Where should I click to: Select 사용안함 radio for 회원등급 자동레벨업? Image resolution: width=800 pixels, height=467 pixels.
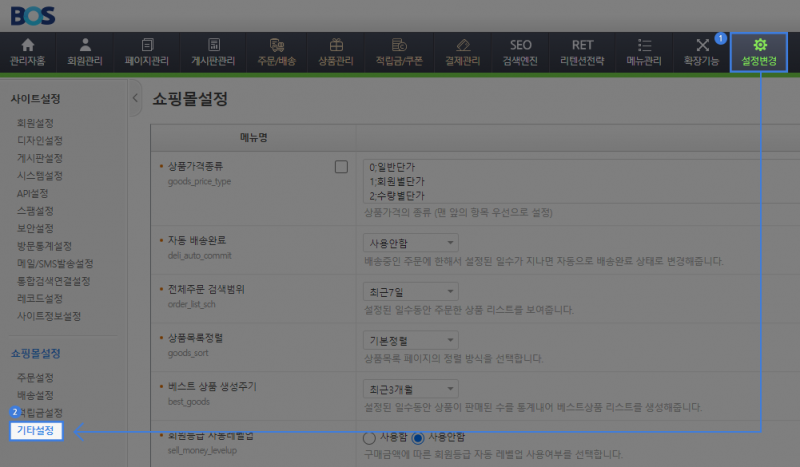(418, 437)
